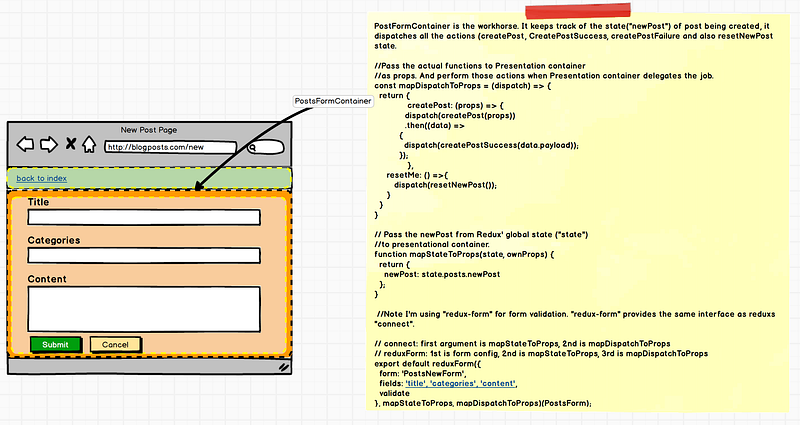Click the Title input field

[144, 217]
